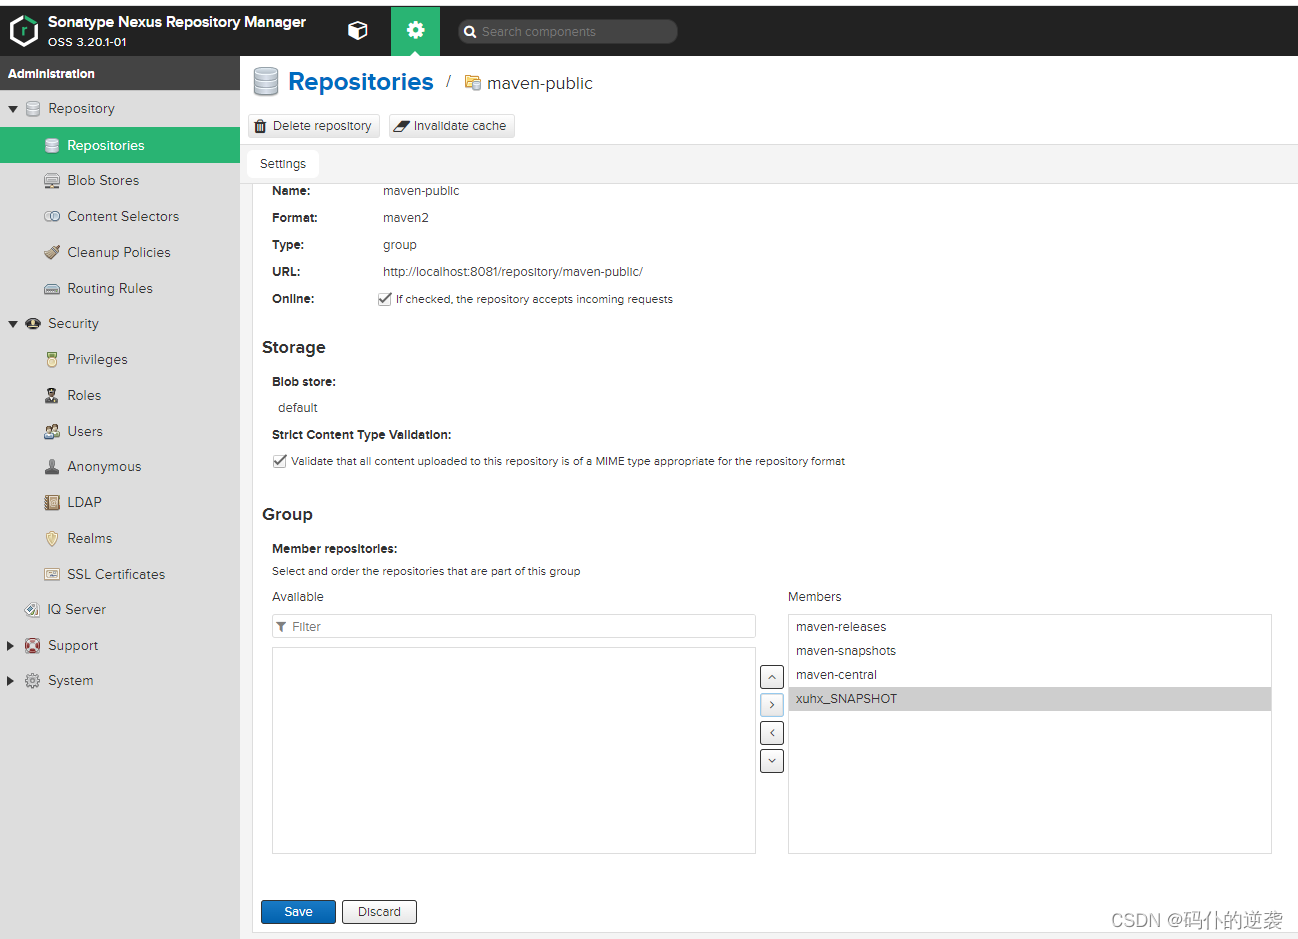The height and width of the screenshot is (939, 1298).
Task: Click the repository URL text
Action: [x=513, y=272]
